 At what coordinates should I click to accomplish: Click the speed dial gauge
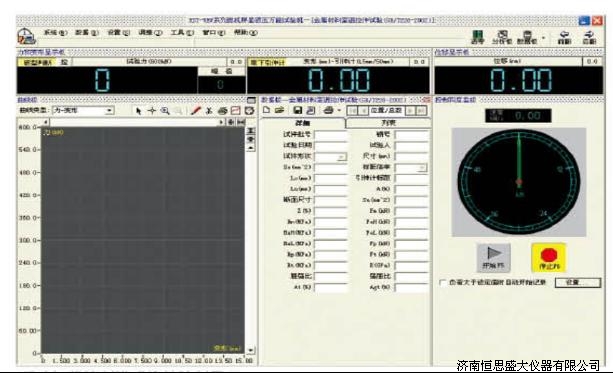click(x=519, y=182)
